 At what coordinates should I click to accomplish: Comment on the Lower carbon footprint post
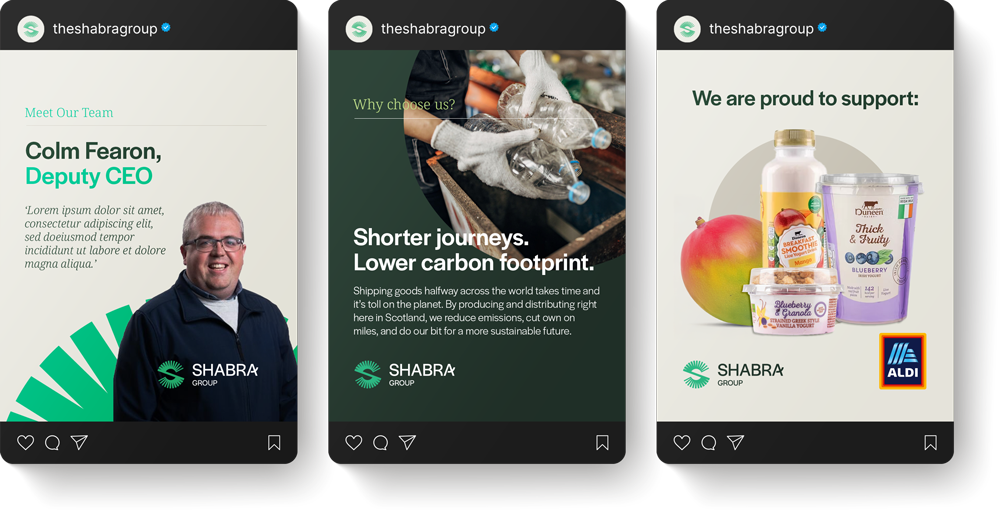point(381,442)
